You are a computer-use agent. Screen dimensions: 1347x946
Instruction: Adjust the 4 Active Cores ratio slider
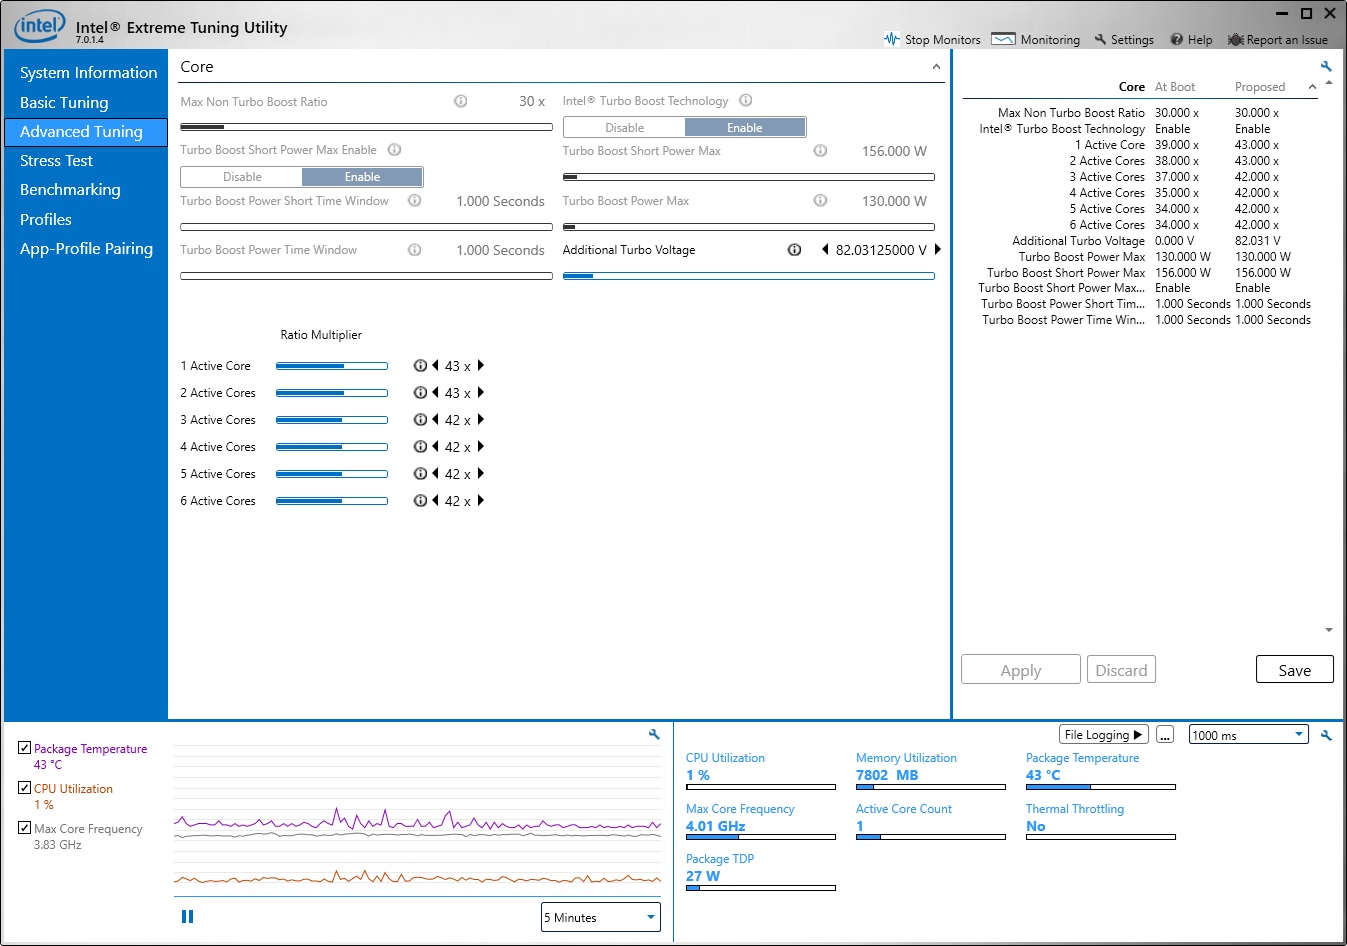(x=331, y=447)
